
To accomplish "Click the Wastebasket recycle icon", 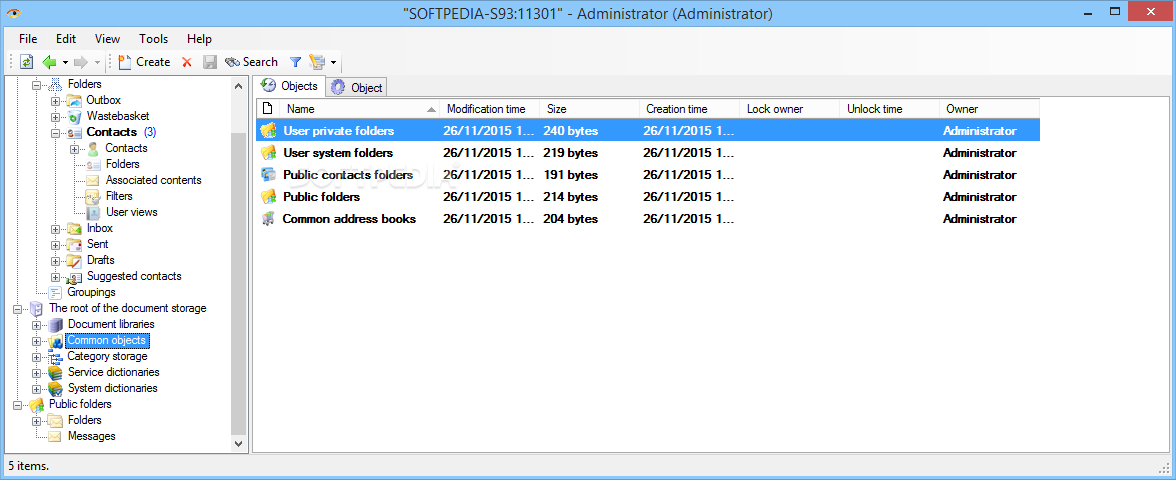I will tap(74, 116).
